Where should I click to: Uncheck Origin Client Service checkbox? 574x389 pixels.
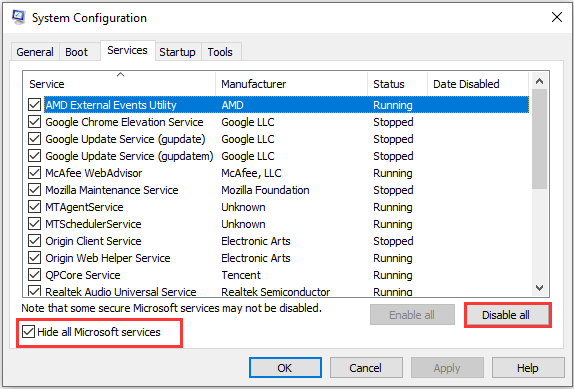pos(34,241)
